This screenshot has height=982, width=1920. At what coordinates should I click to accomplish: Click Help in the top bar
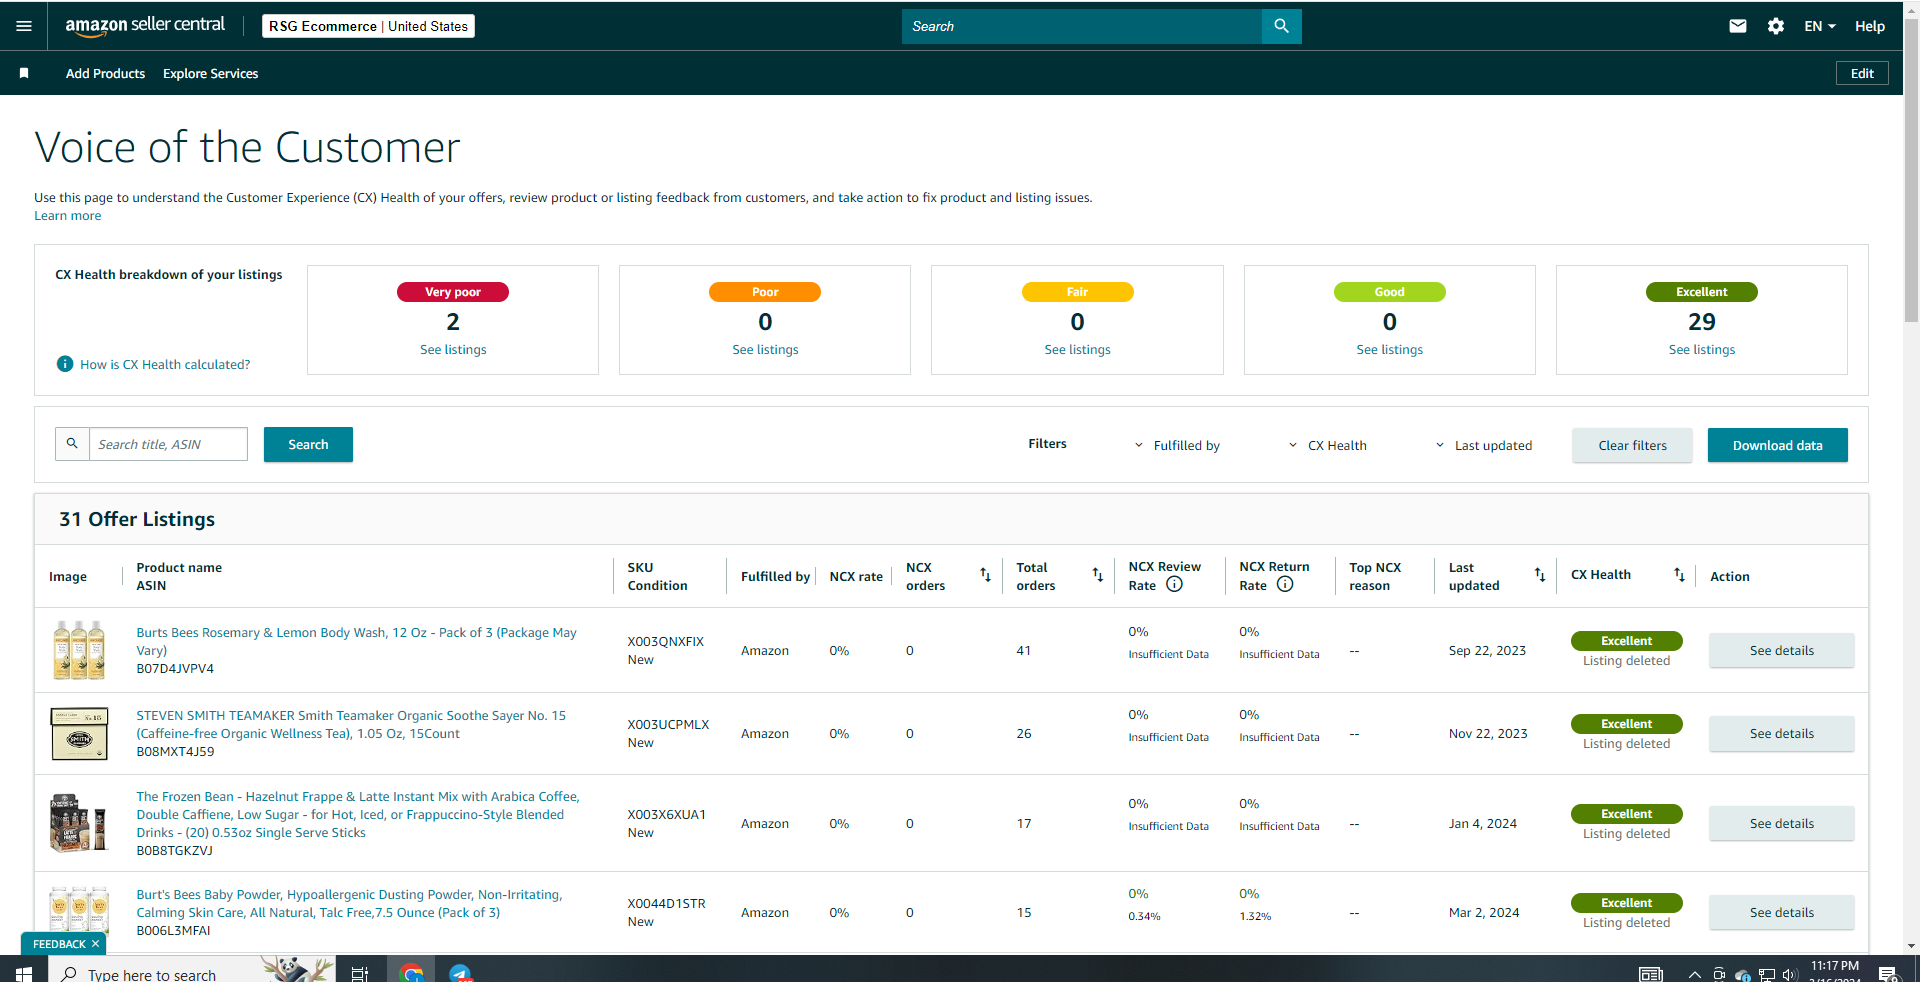coord(1869,26)
